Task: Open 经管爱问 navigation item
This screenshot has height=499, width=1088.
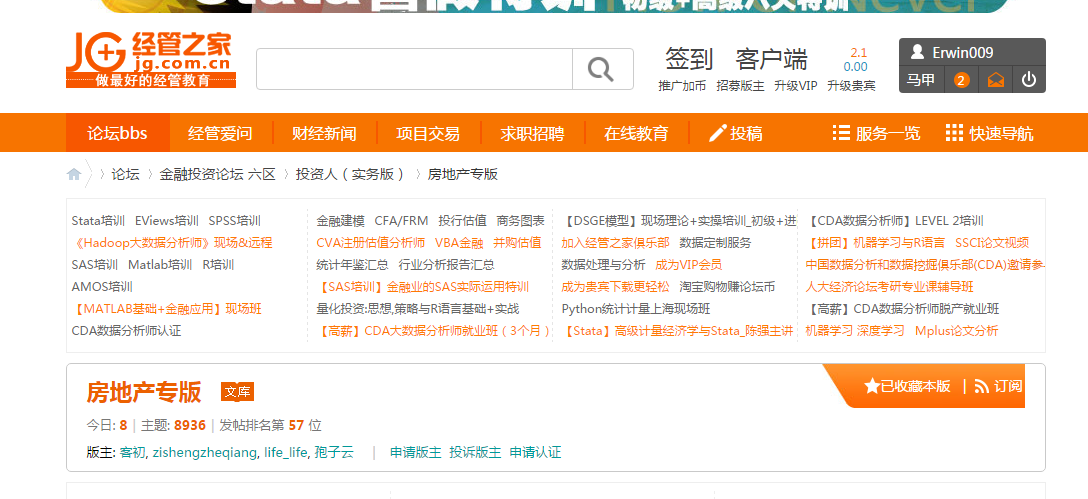Action: coord(220,133)
